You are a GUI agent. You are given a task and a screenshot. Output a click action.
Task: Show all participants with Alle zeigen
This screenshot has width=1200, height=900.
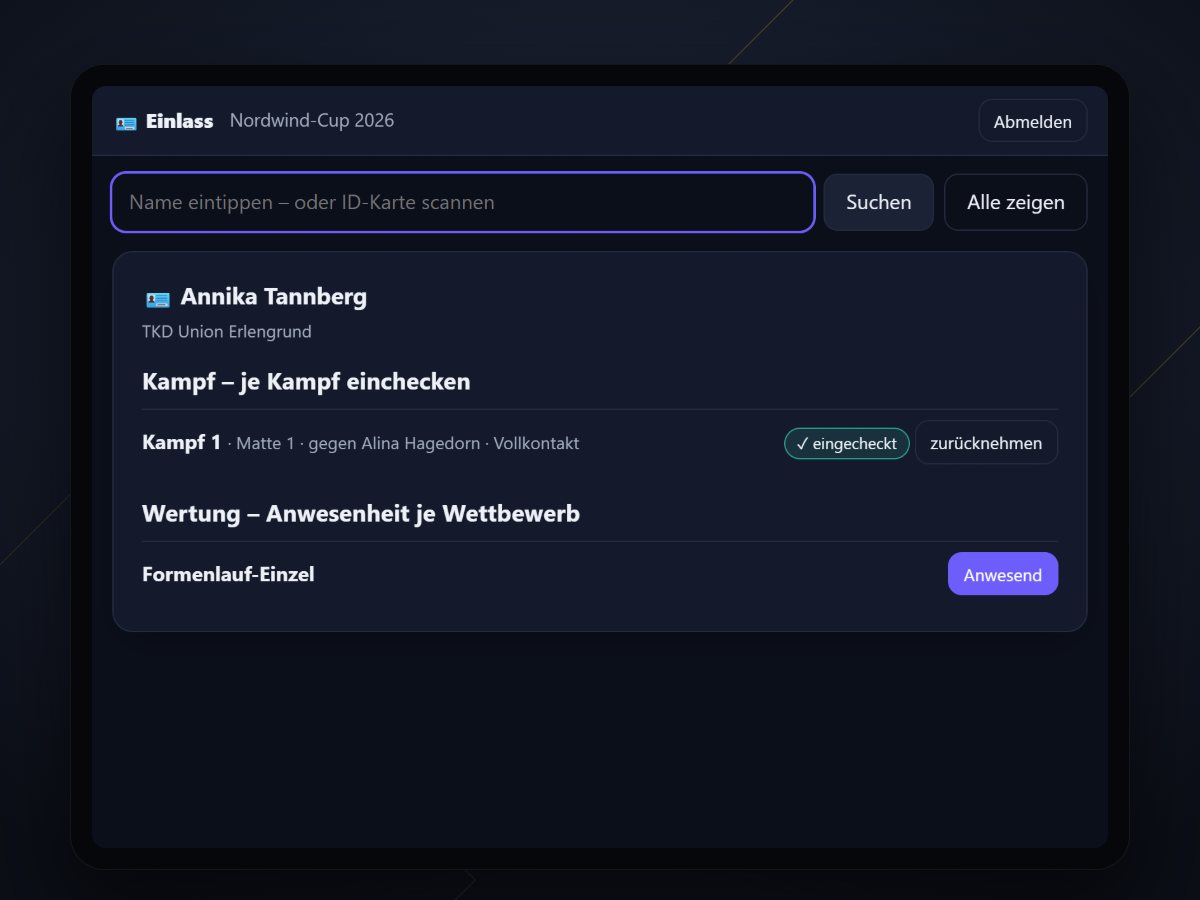1015,202
